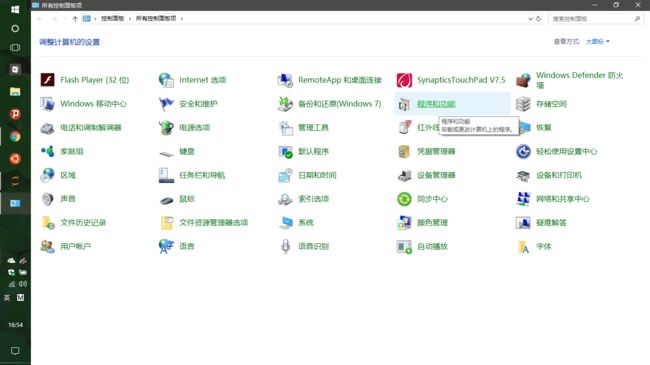Image resolution: width=650 pixels, height=365 pixels.
Task: Click the 文件资源管理器选项 link
Action: pyautogui.click(x=213, y=222)
